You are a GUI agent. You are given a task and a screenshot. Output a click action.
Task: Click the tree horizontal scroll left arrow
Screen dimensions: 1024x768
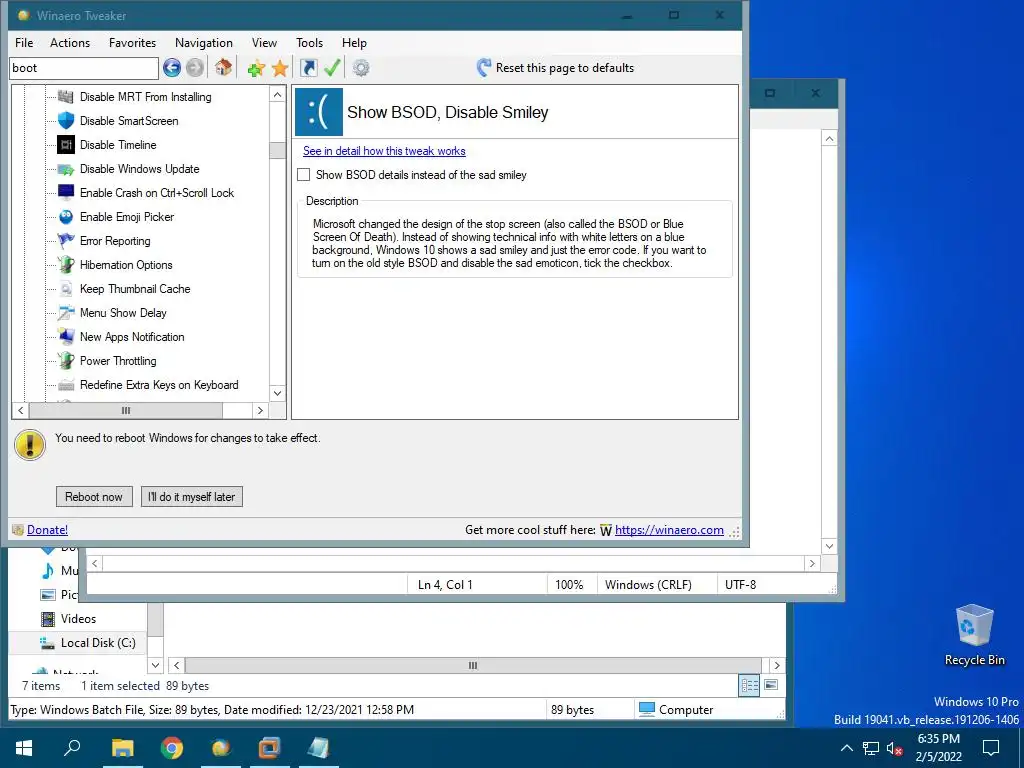click(21, 411)
